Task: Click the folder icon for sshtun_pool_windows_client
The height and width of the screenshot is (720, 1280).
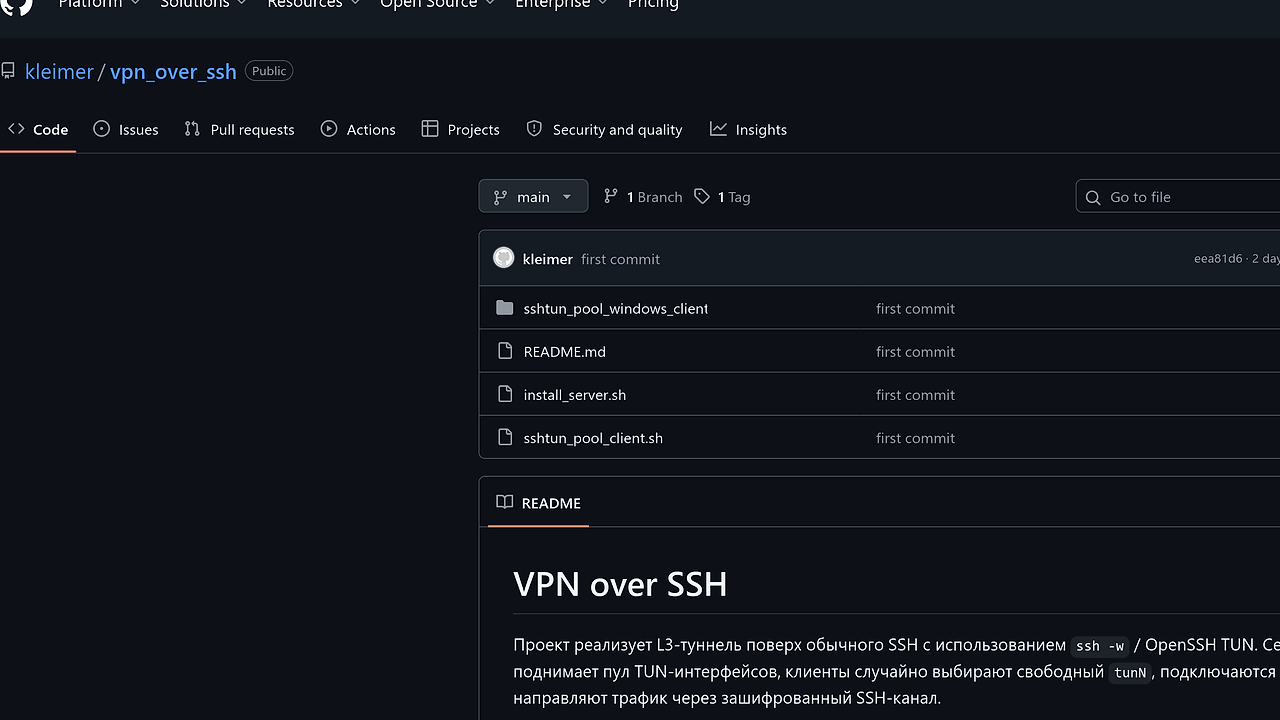Action: 504,308
